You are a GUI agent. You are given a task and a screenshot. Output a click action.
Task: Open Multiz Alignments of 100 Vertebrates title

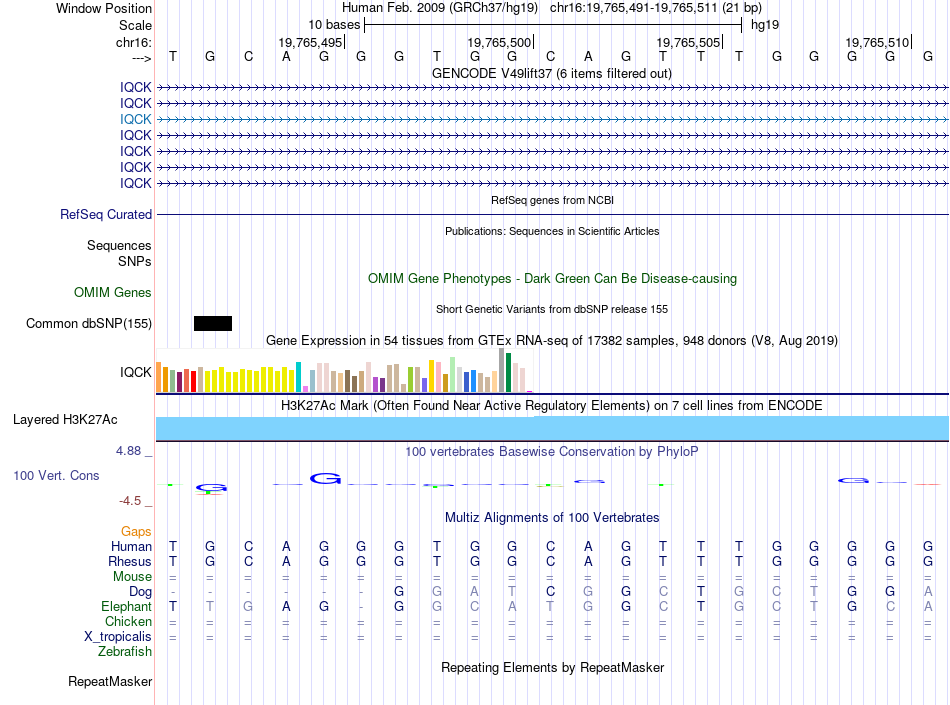[x=552, y=517]
